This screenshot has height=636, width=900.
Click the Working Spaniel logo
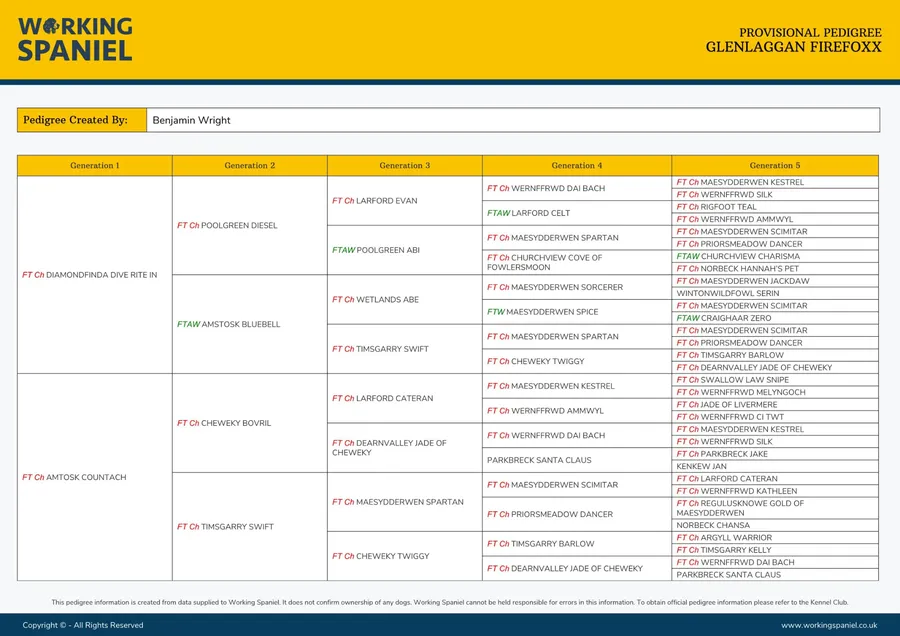click(75, 39)
